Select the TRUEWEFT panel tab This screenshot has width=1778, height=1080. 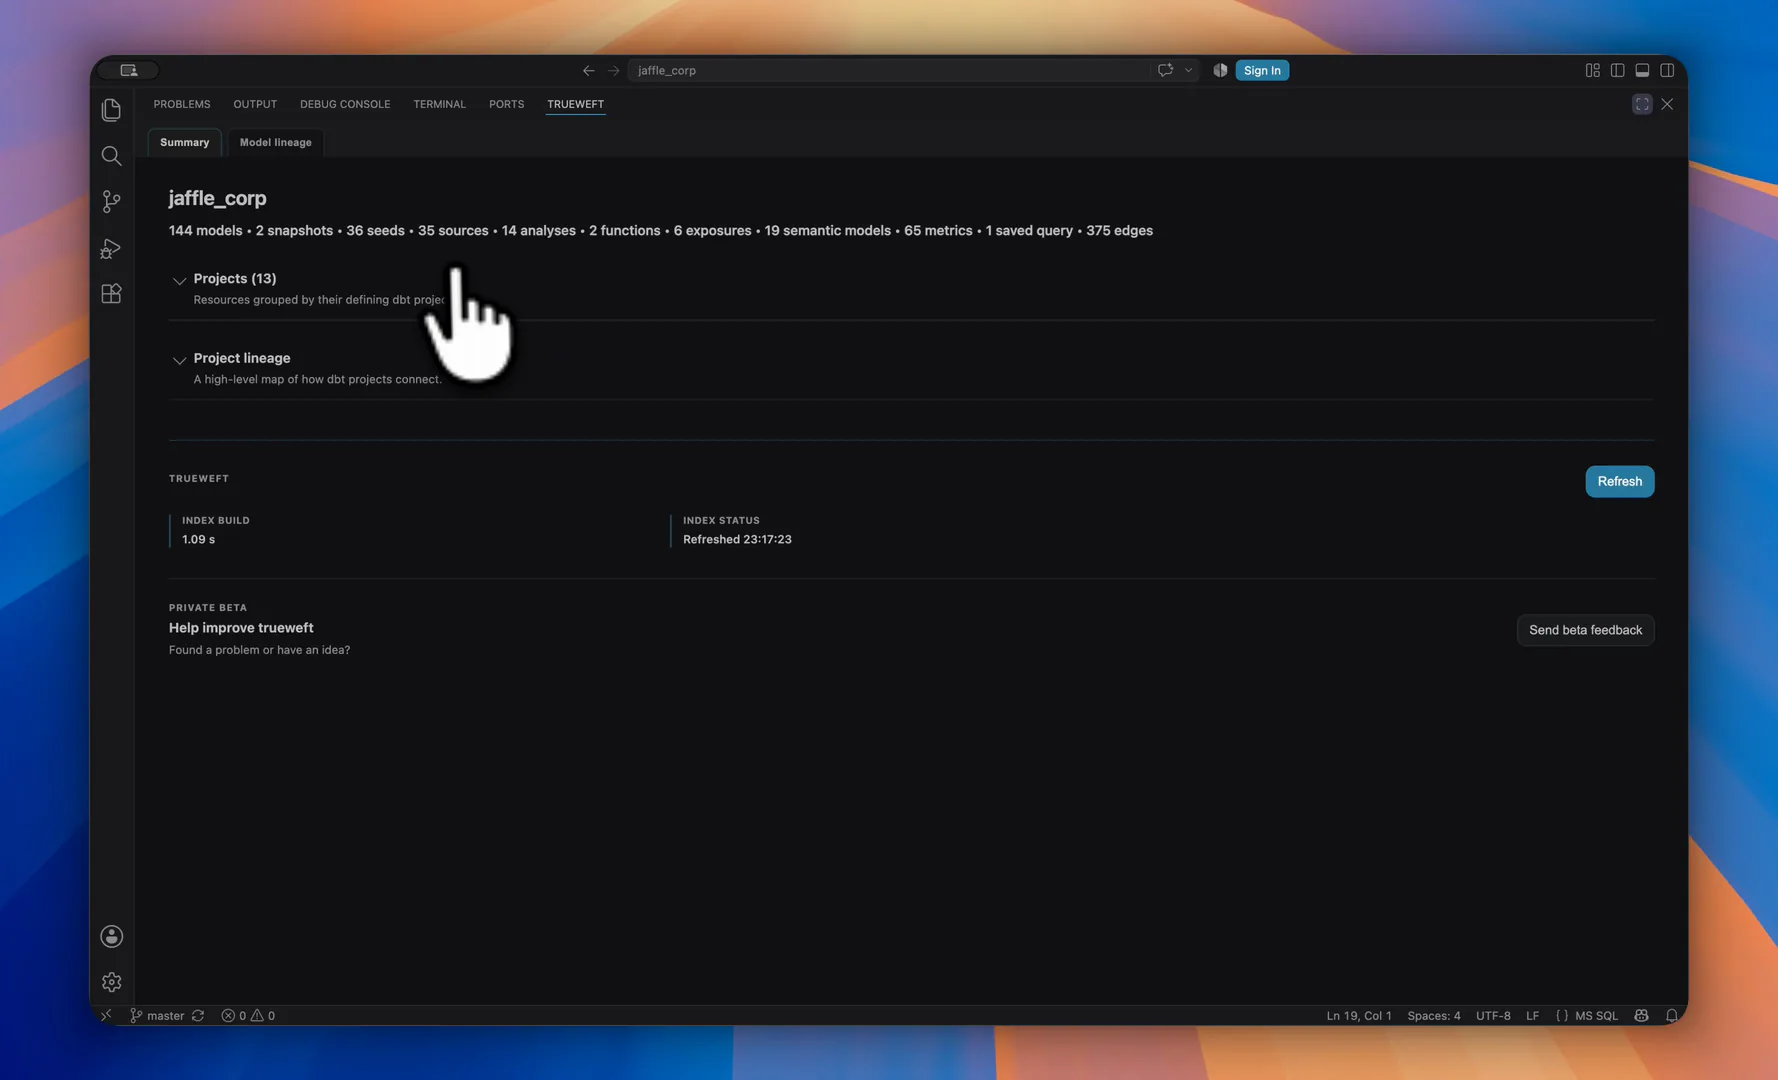click(x=575, y=104)
